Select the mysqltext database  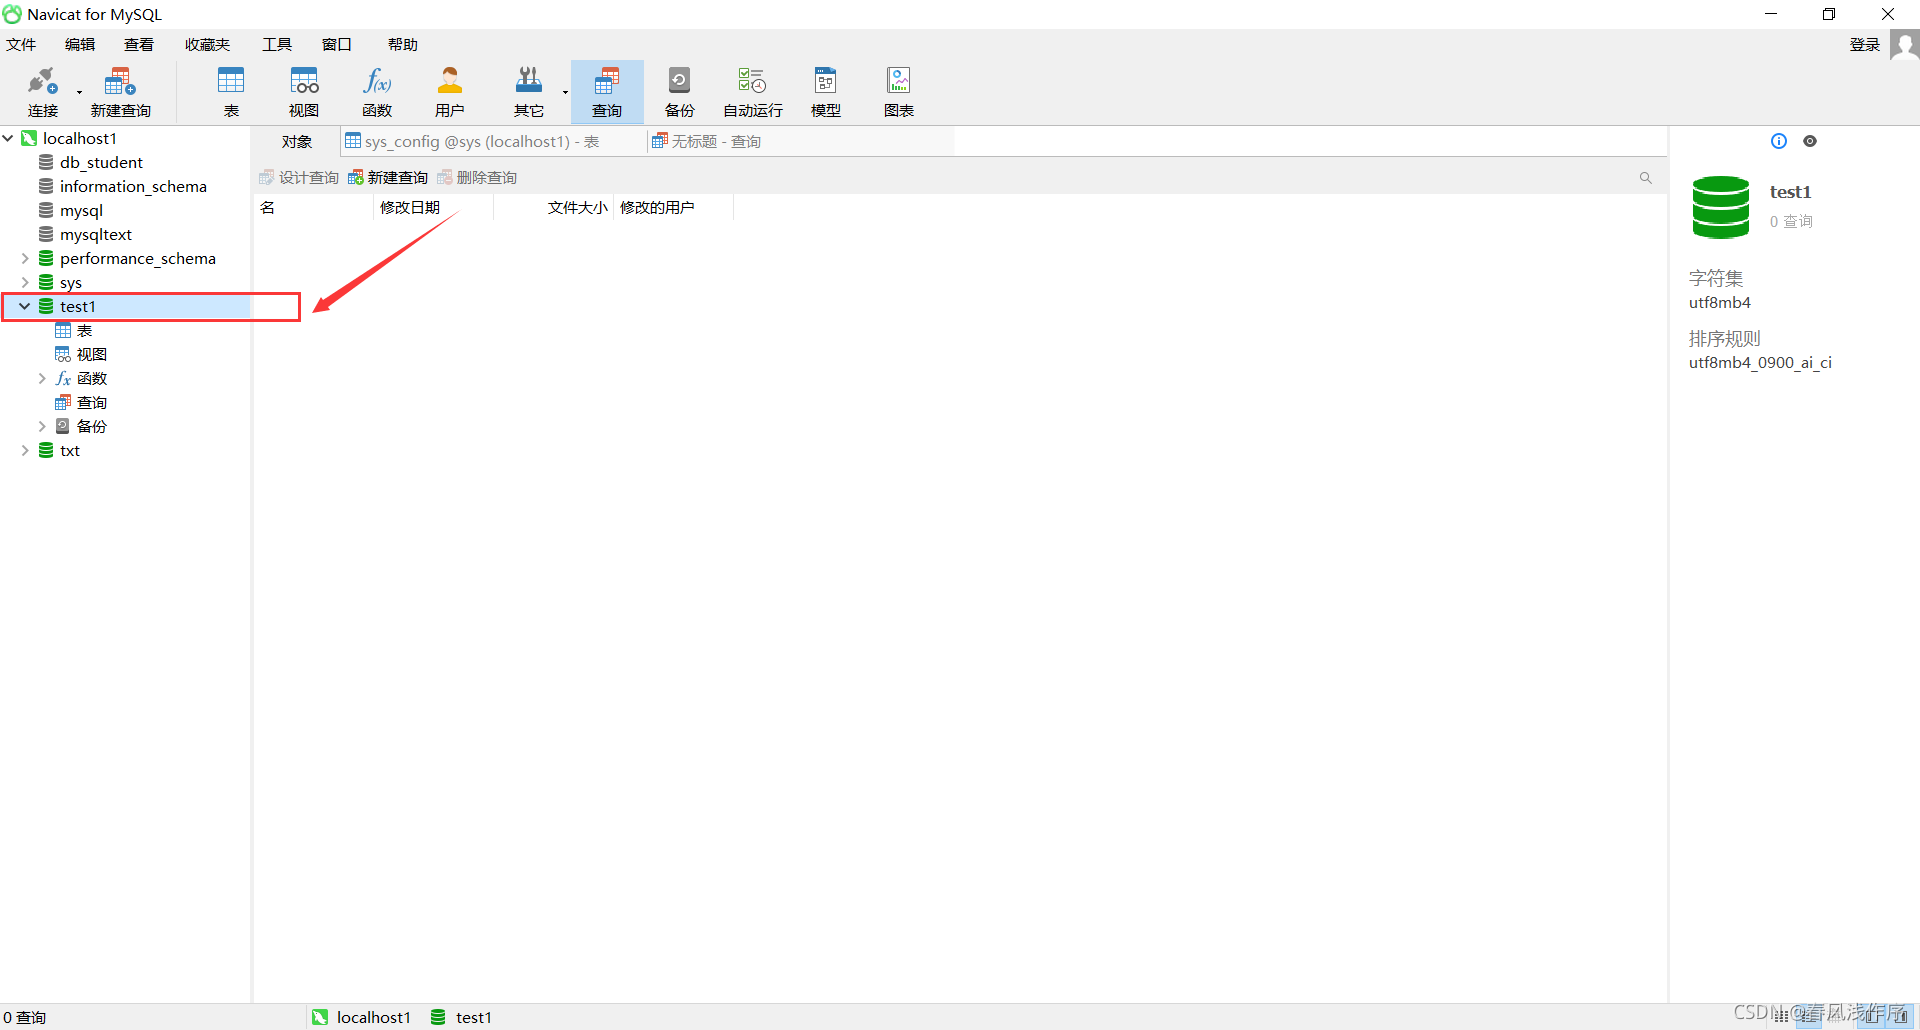click(95, 234)
